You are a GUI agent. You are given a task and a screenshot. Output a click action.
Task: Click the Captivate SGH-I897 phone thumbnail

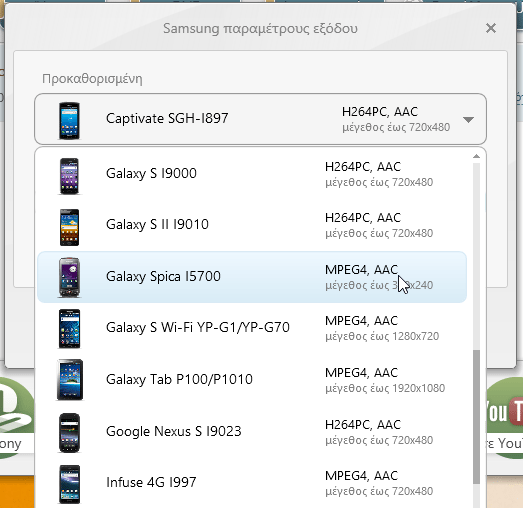click(69, 120)
